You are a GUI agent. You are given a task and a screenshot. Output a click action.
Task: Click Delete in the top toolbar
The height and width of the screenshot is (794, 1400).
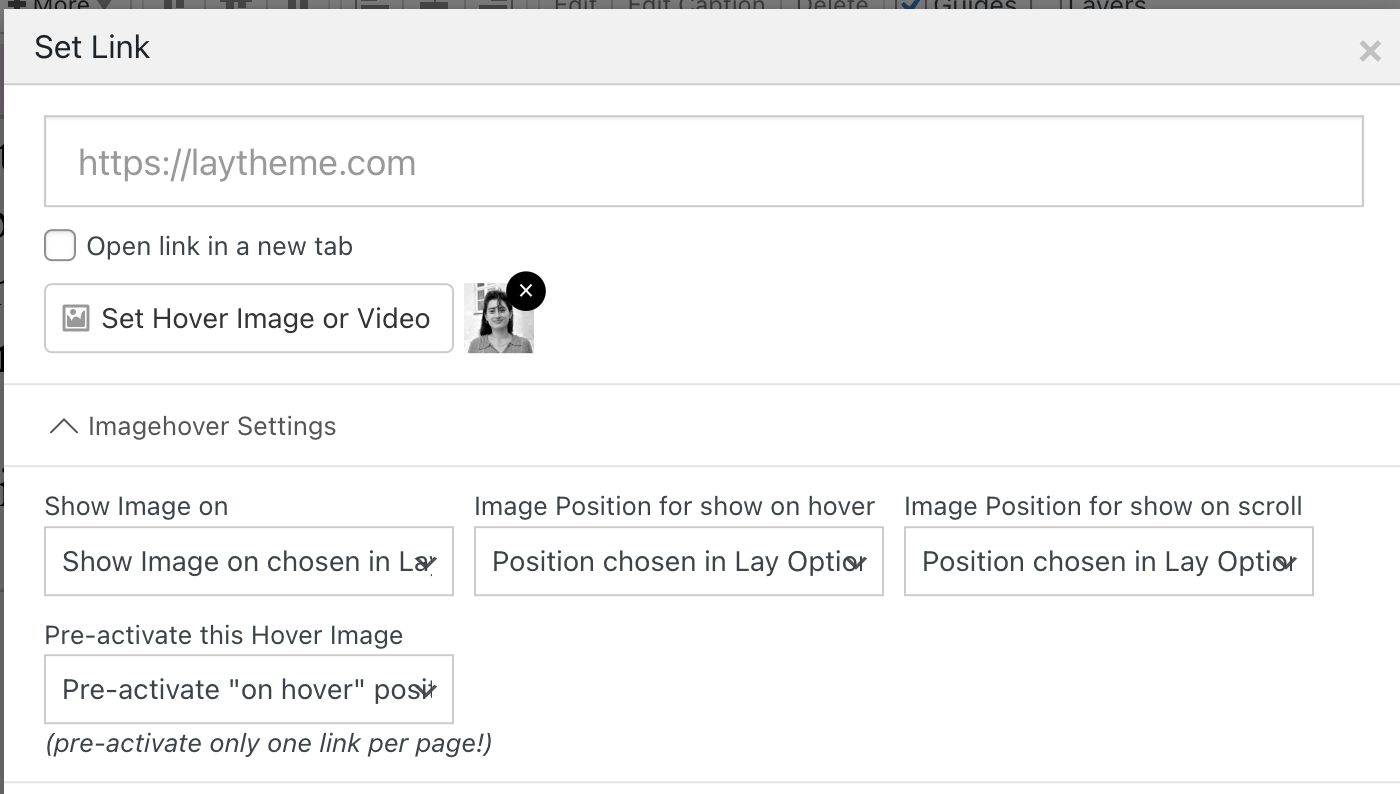(832, 5)
